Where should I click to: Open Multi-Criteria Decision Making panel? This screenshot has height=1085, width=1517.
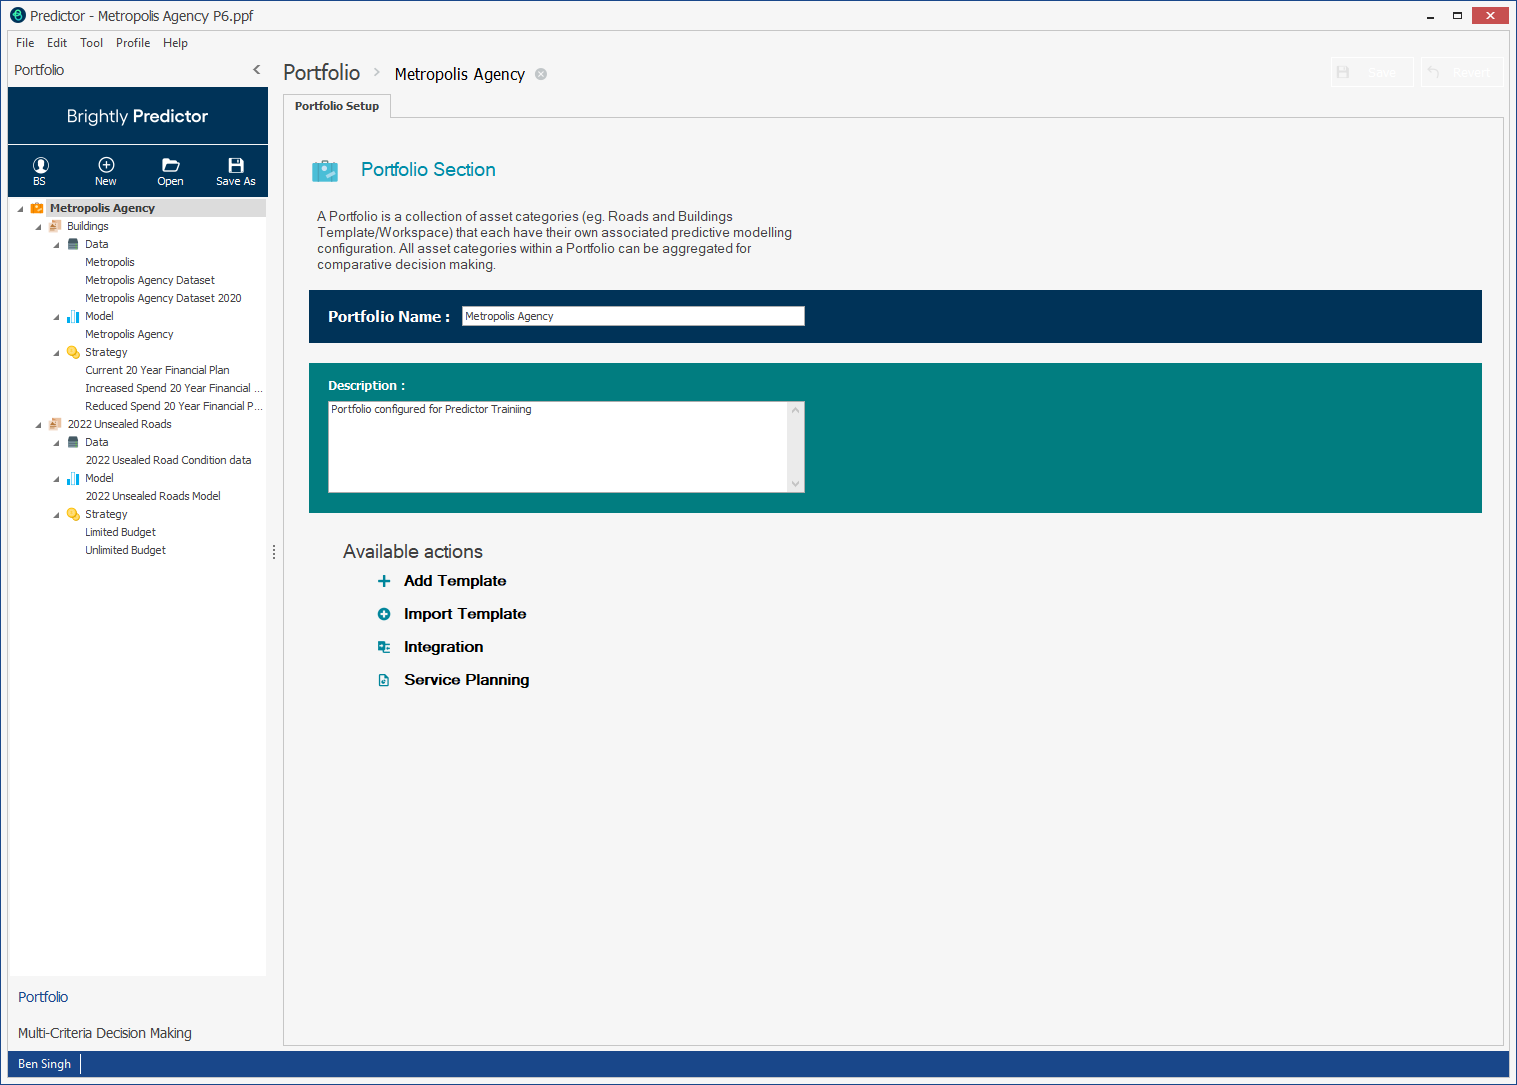[105, 1033]
